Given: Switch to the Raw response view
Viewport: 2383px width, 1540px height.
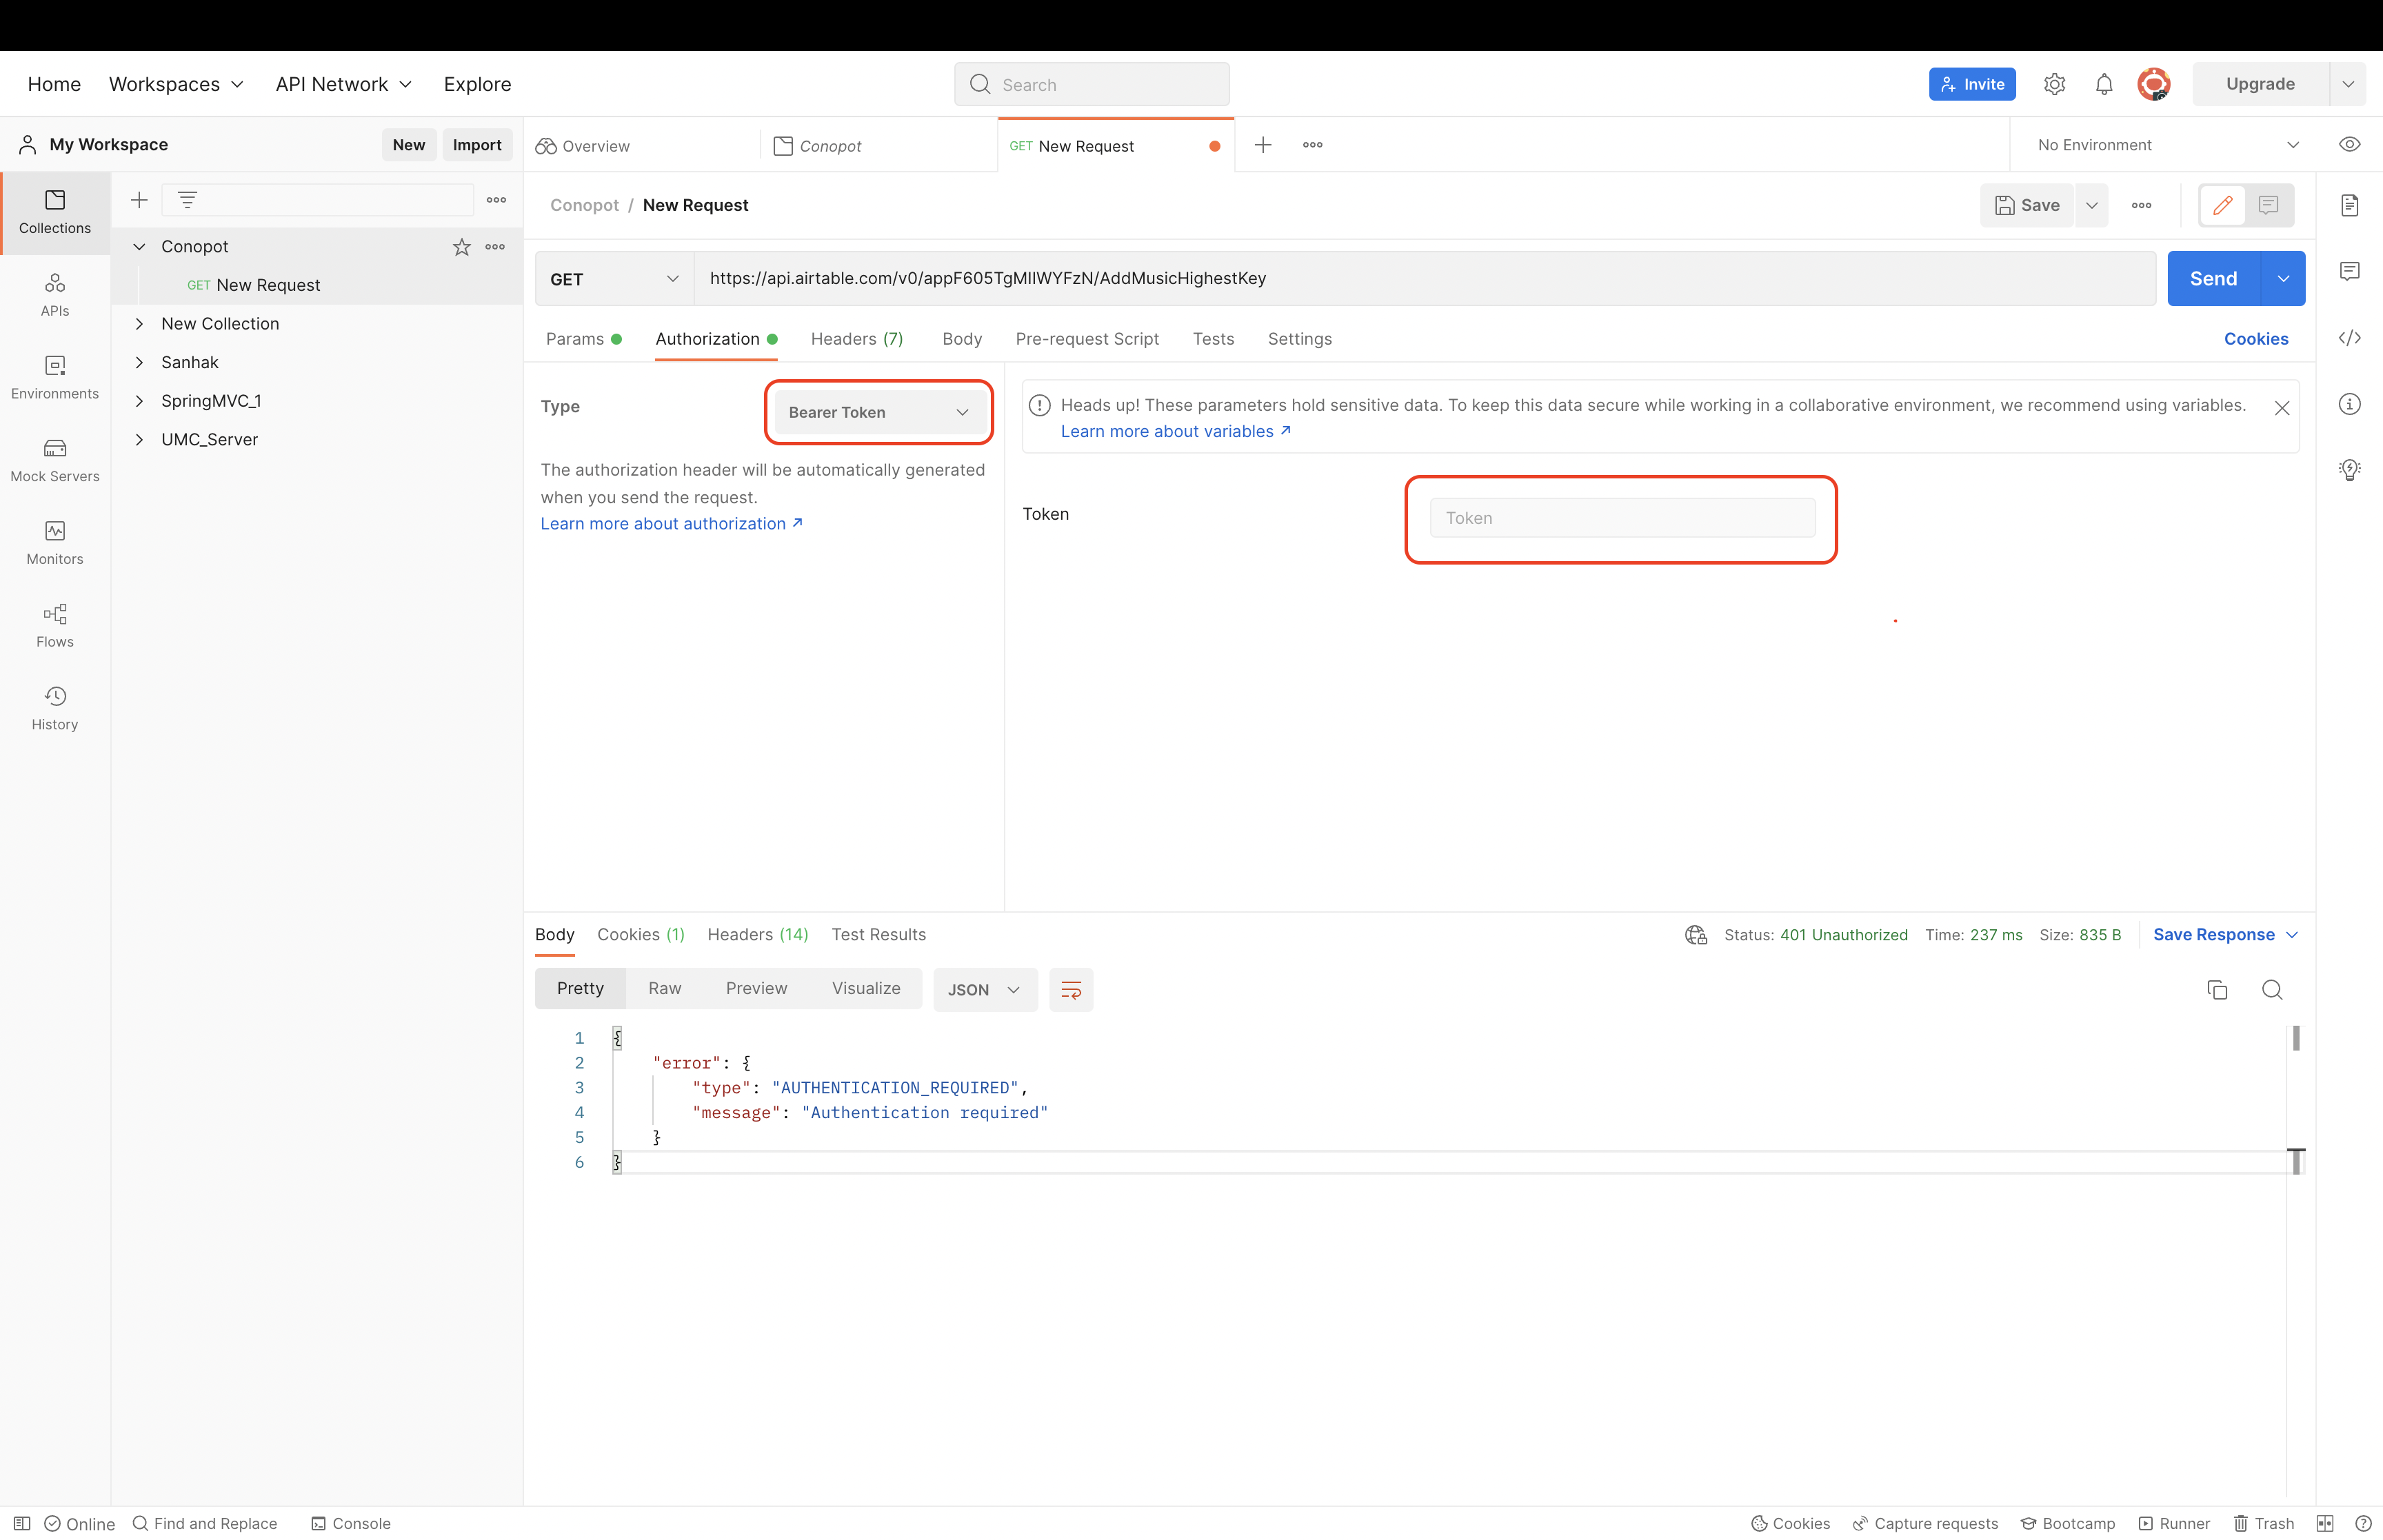Looking at the screenshot, I should (664, 988).
